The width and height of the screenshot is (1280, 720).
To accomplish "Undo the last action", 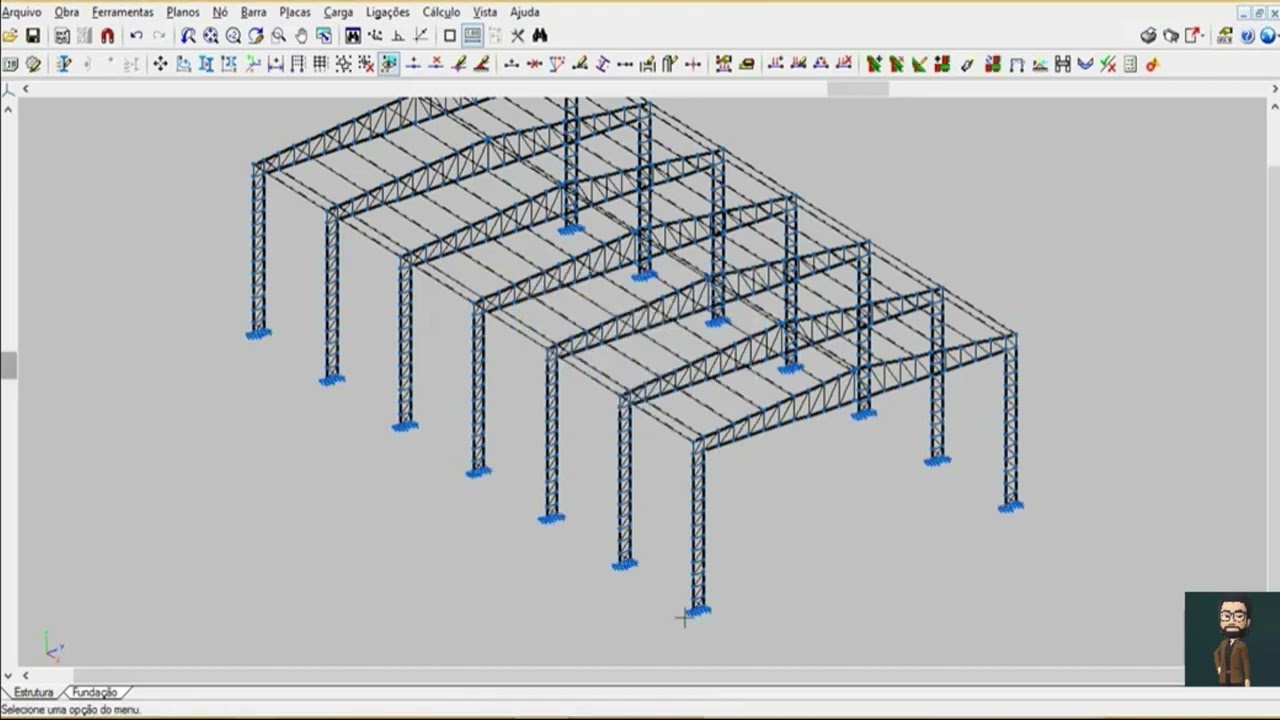I will point(136,36).
